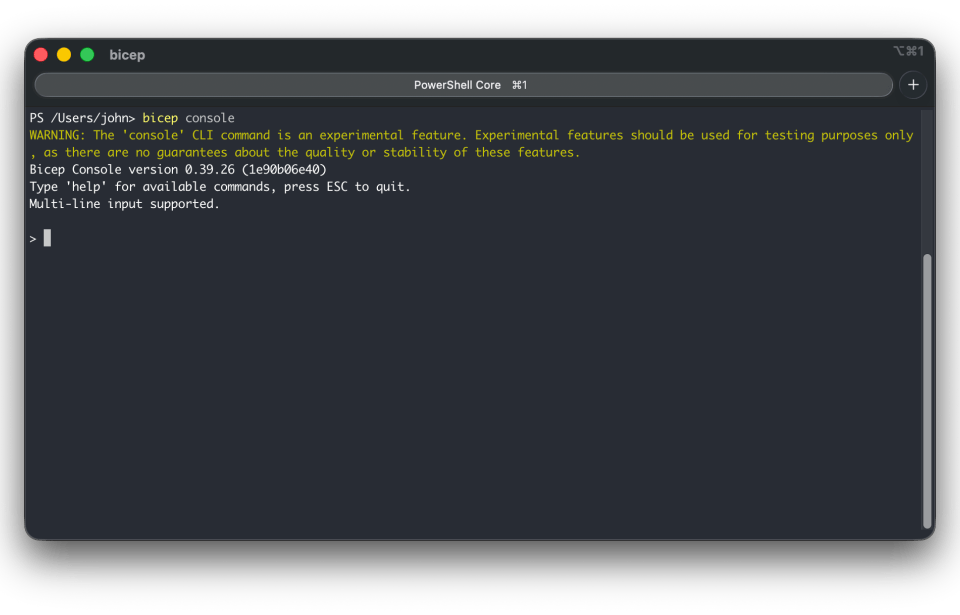Click the yellow 'bicep' command word

pos(160,118)
